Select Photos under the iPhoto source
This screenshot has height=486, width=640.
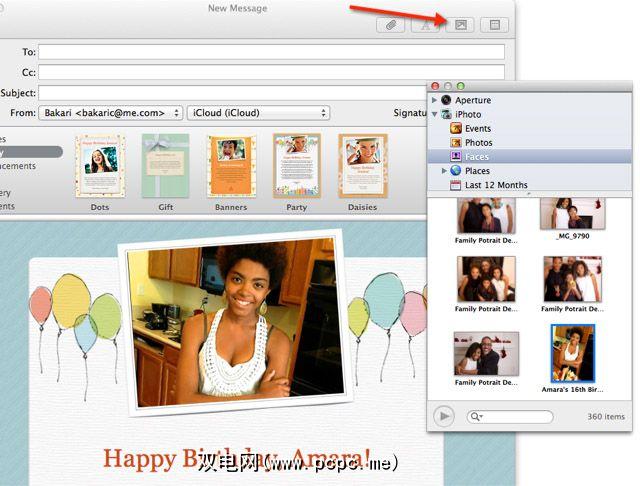[478, 143]
